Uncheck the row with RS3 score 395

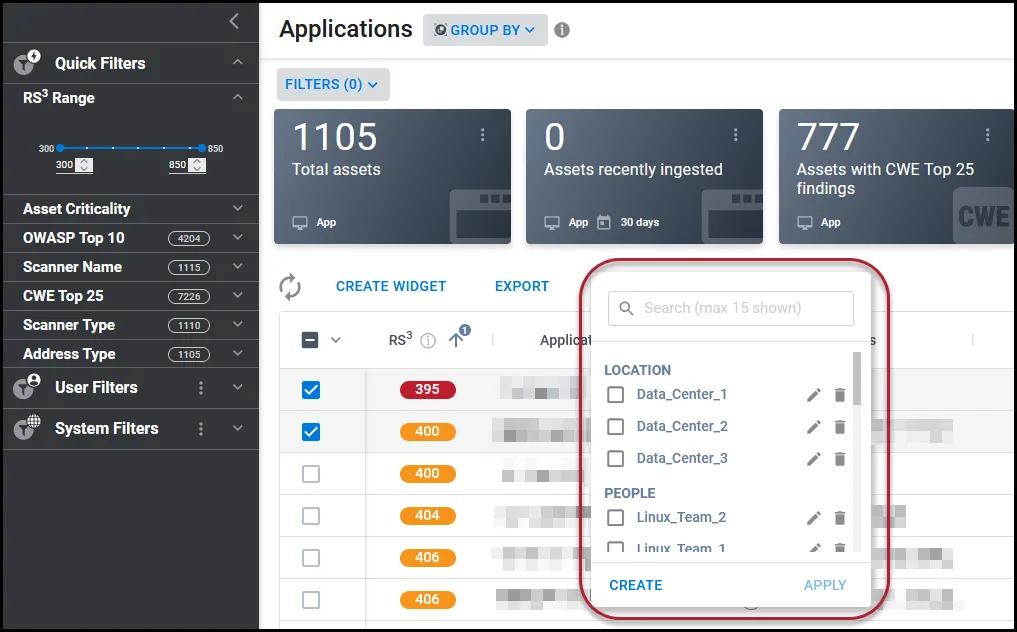pyautogui.click(x=311, y=389)
